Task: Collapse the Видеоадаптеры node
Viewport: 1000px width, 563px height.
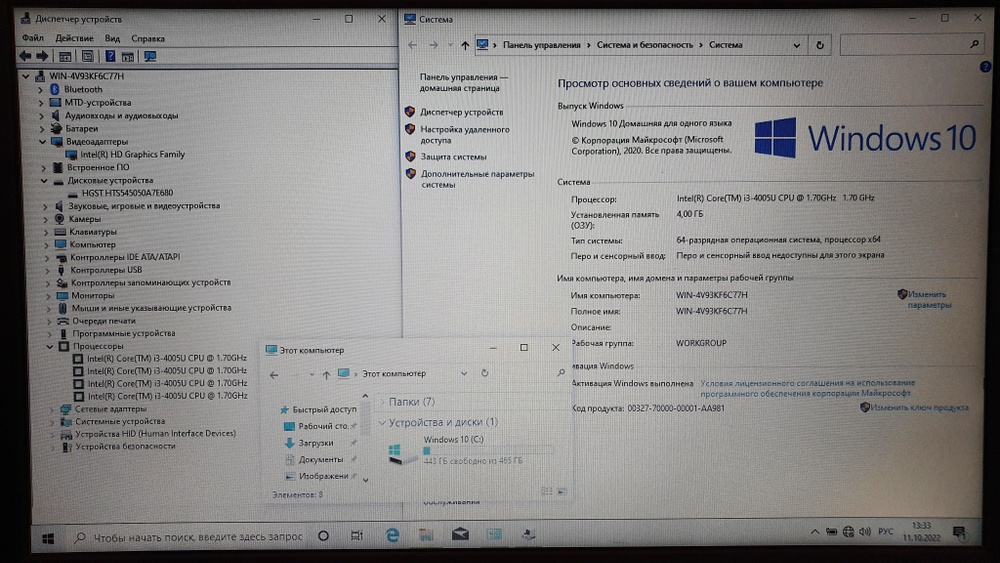Action: point(43,142)
